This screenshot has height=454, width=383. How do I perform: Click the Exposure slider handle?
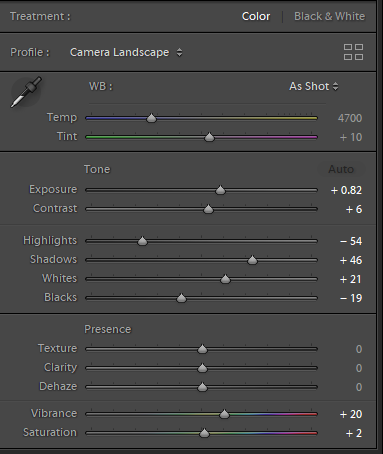point(220,190)
